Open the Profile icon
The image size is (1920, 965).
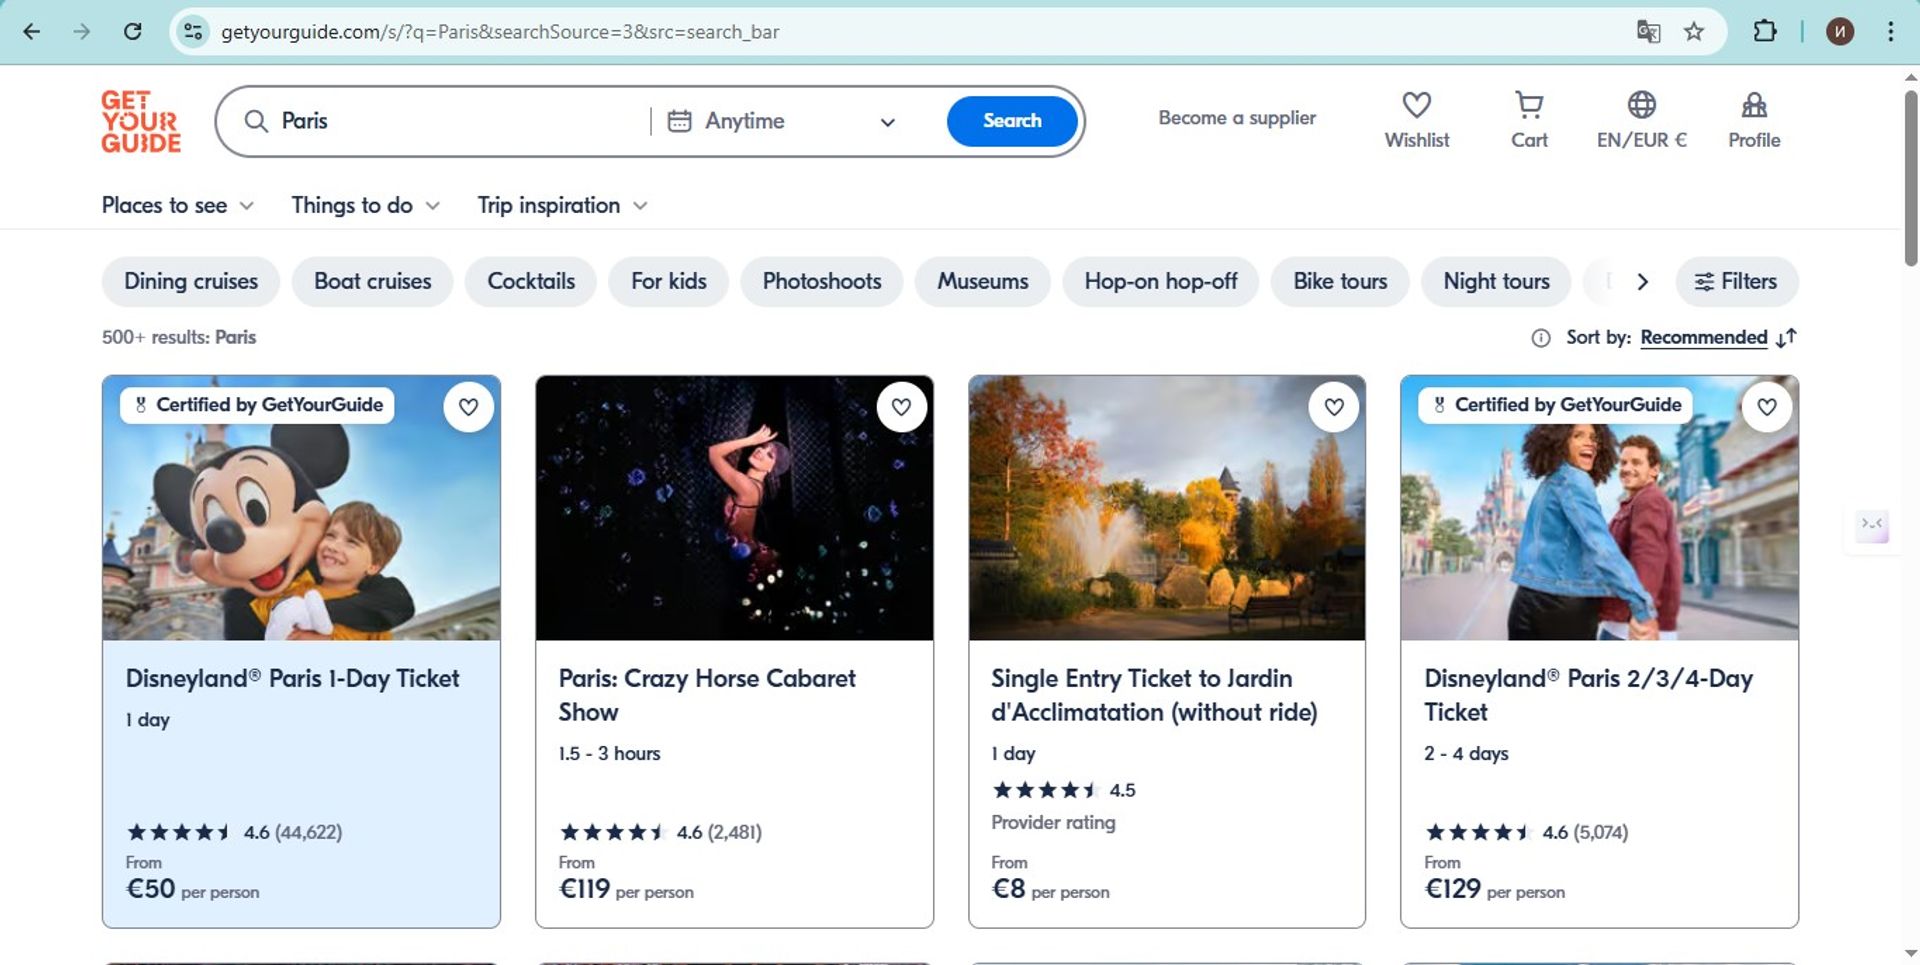click(x=1753, y=106)
